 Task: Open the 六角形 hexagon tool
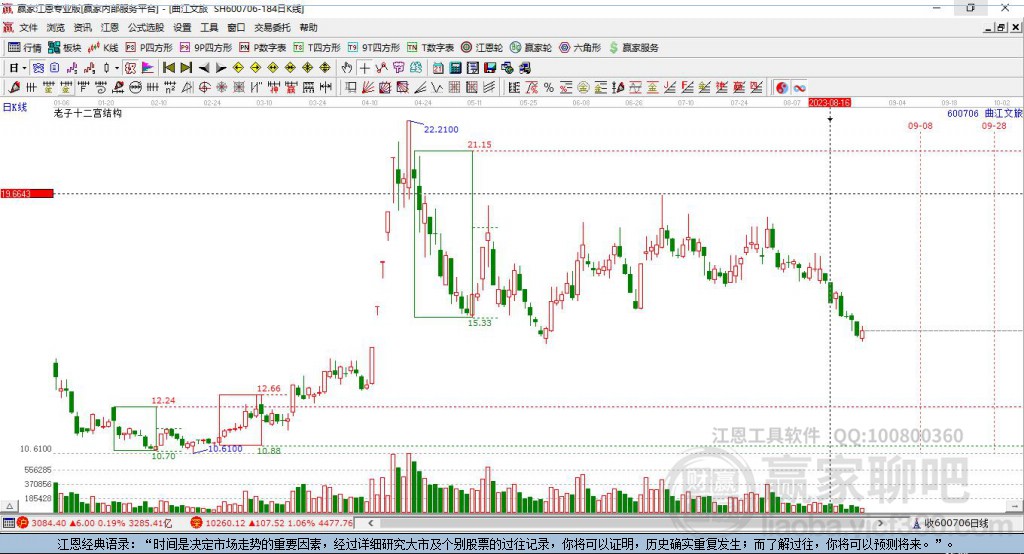click(580, 48)
